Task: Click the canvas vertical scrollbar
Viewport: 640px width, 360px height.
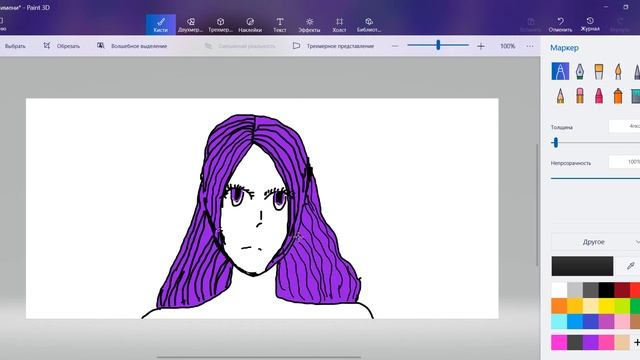Action: point(537,205)
